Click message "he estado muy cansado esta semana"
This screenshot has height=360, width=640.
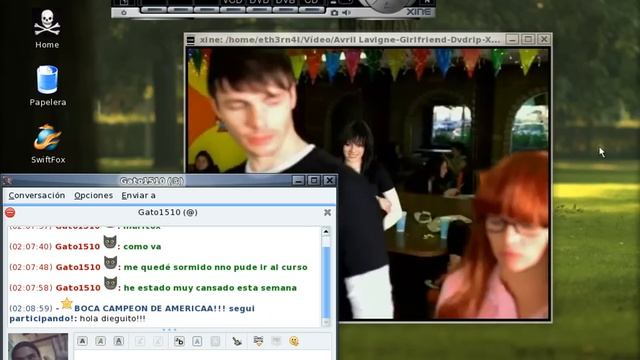pyautogui.click(x=210, y=288)
